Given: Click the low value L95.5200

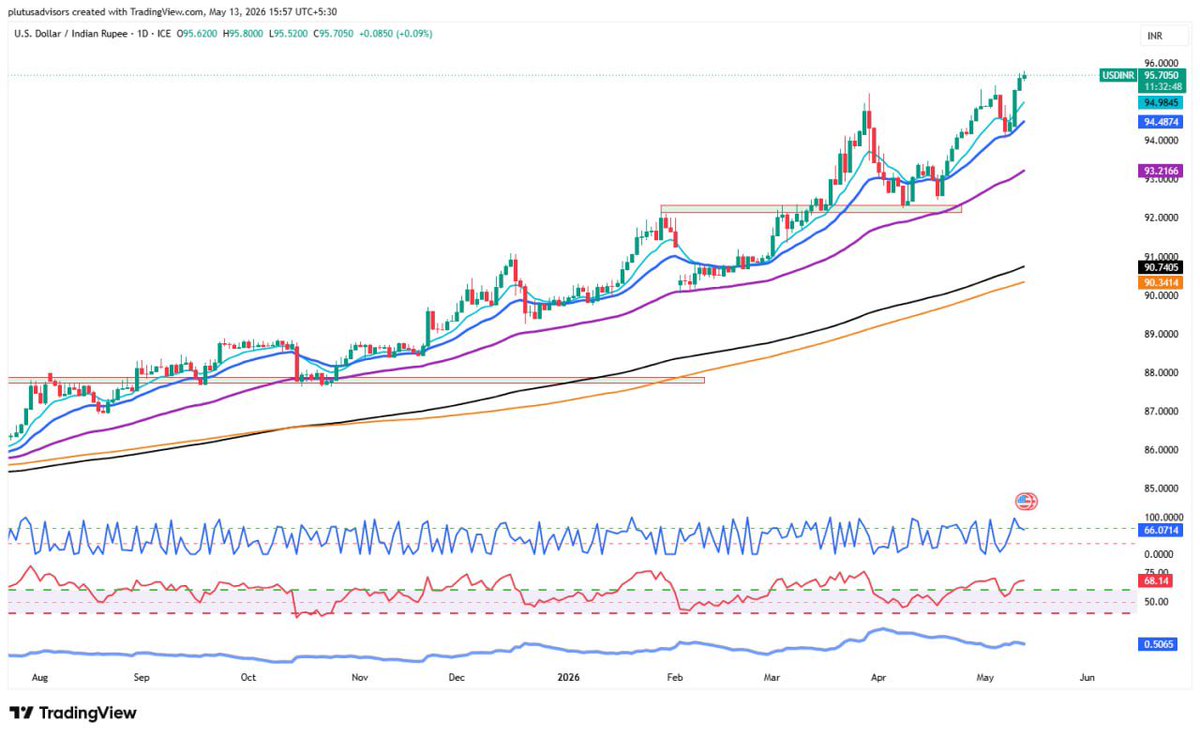Looking at the screenshot, I should coord(288,32).
